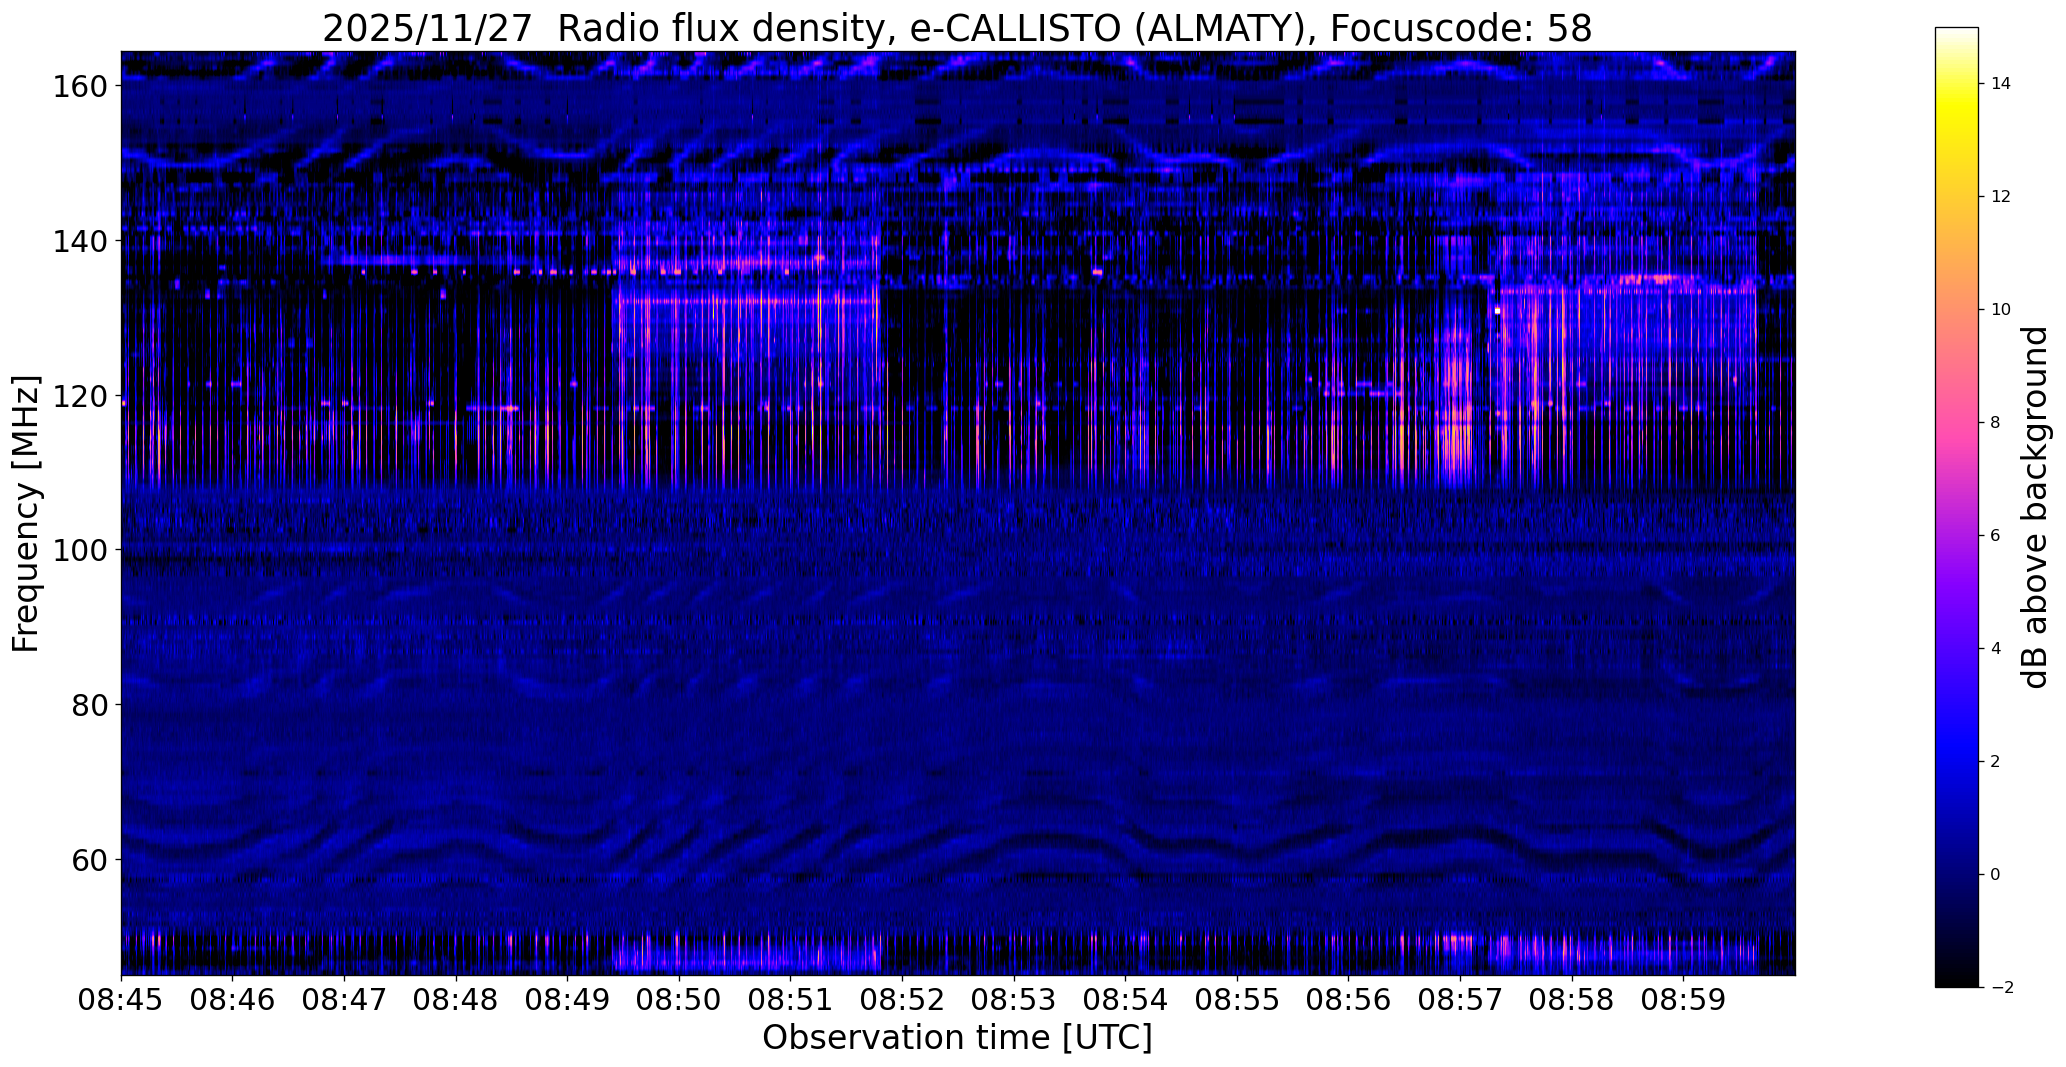The image size is (2066, 1067).
Task: Click the 'dB above background' colorbar label
Action: pos(2036,507)
